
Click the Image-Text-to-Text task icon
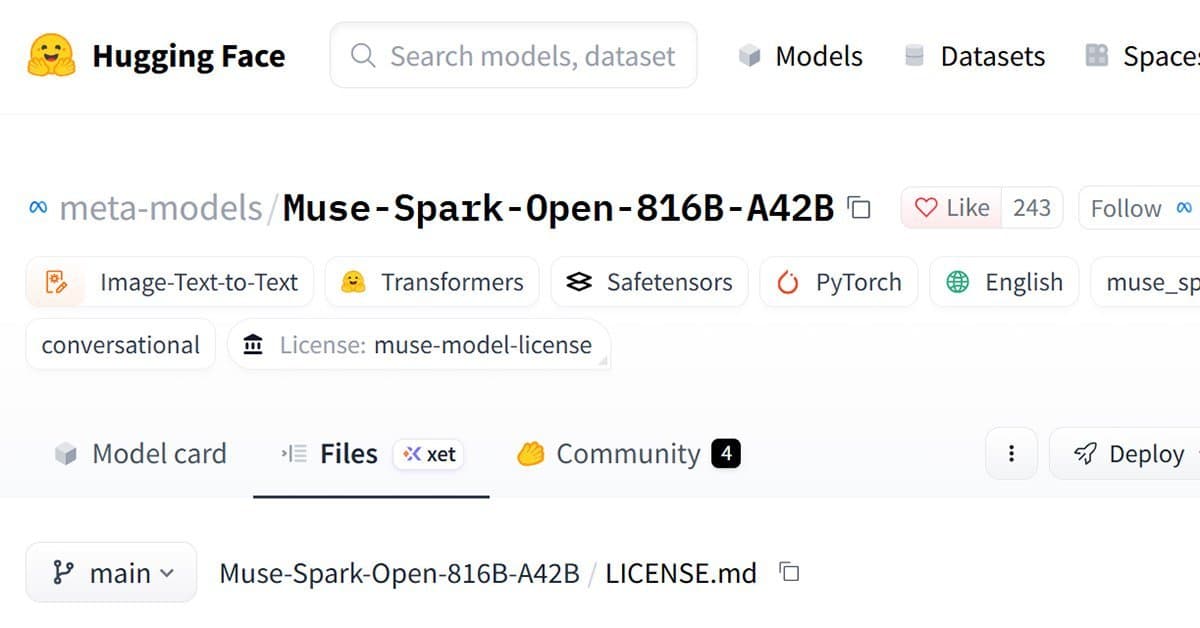pyautogui.click(x=57, y=282)
